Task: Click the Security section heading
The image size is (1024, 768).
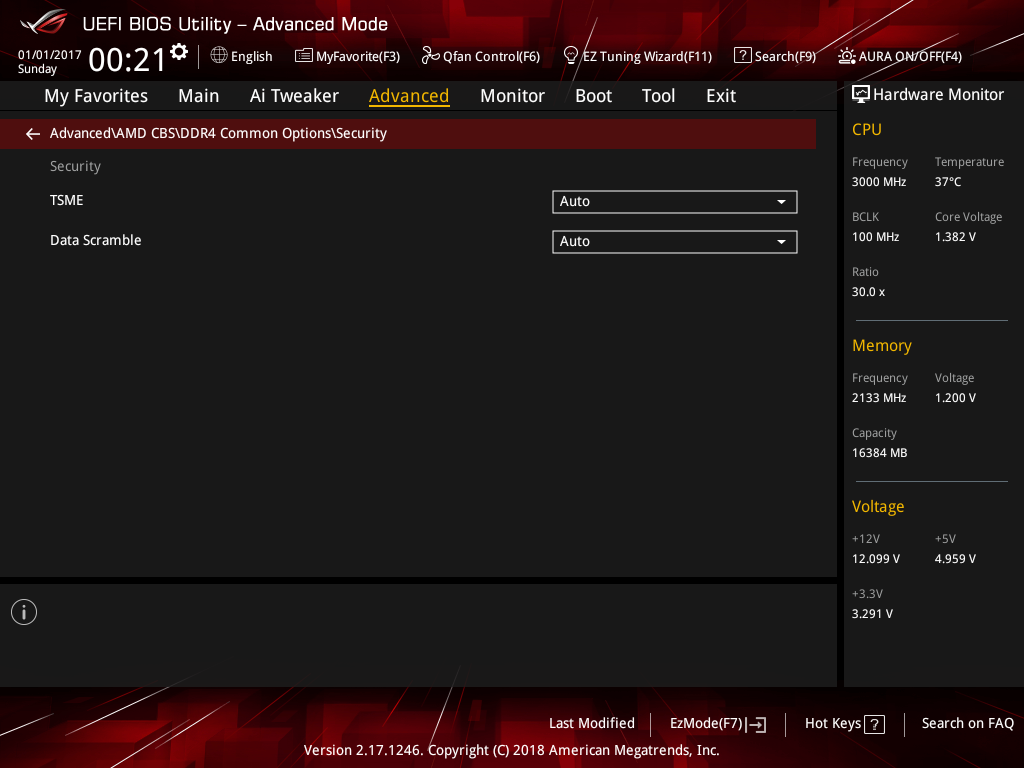Action: pyautogui.click(x=76, y=167)
